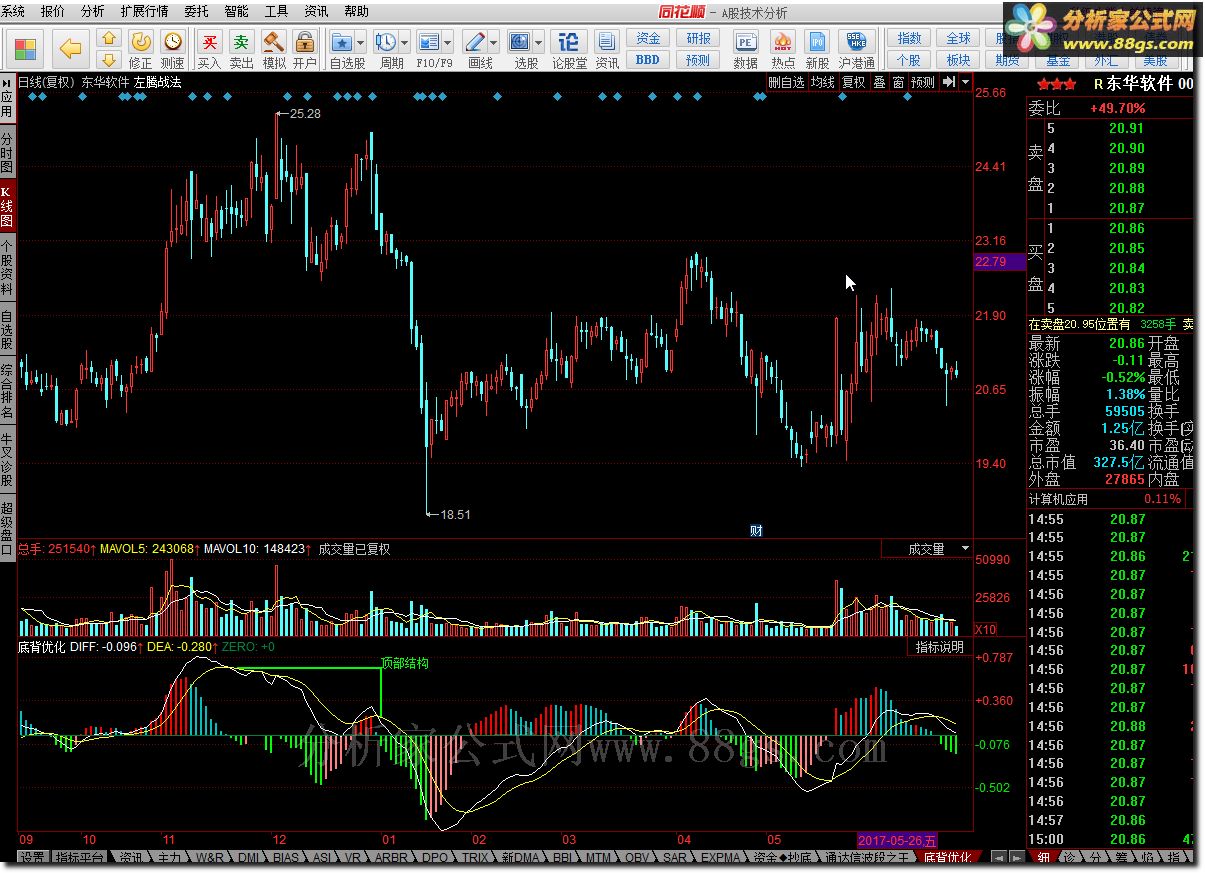Click the 周期 period icon

pyautogui.click(x=386, y=49)
